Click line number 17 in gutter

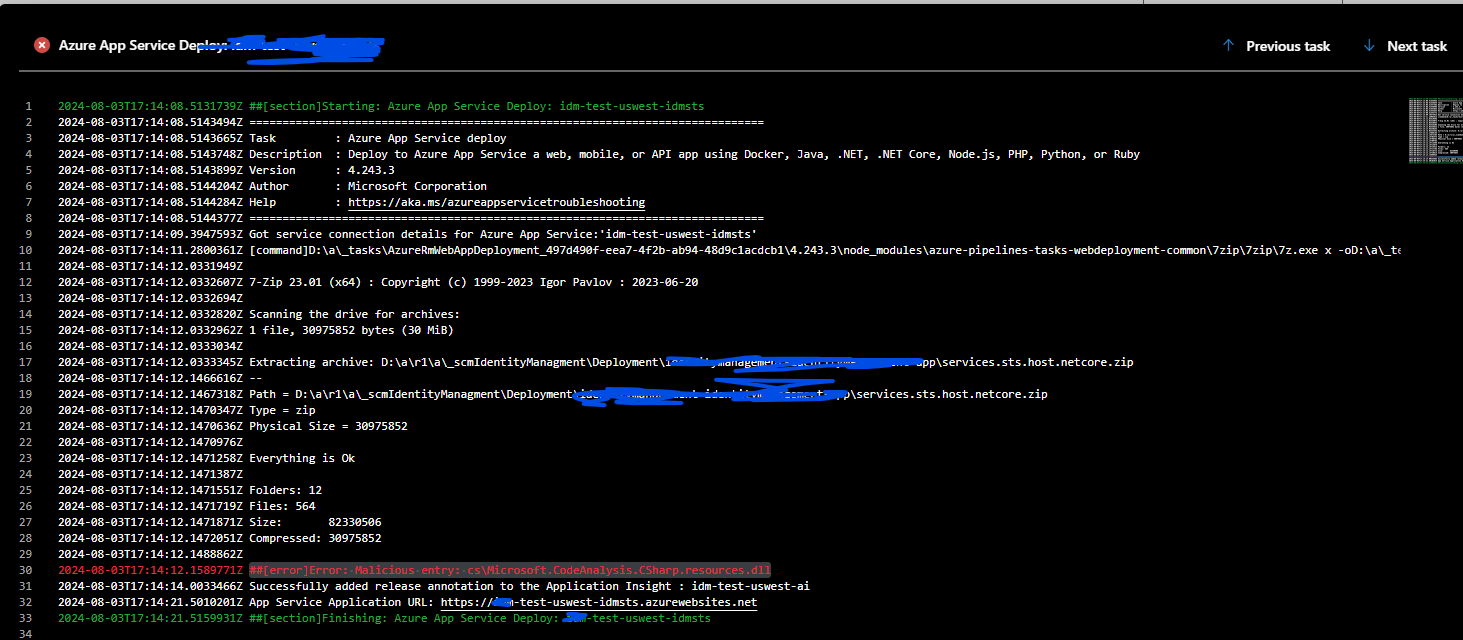point(28,362)
